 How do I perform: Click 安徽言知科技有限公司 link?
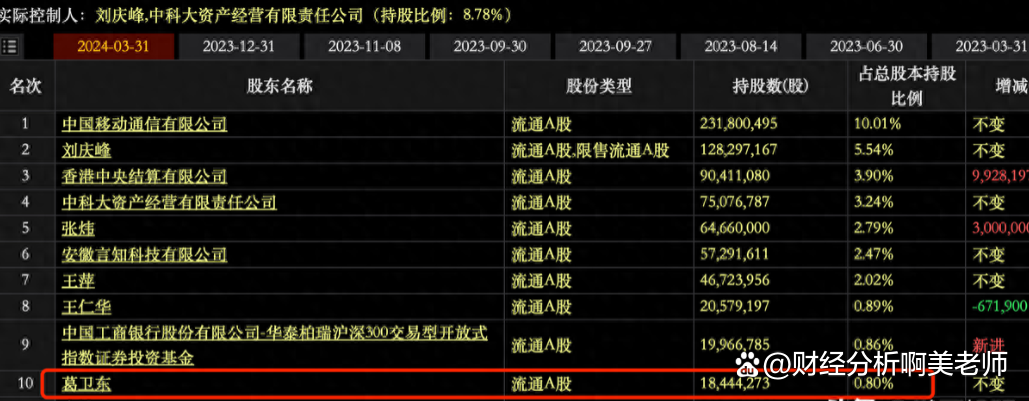pyautogui.click(x=144, y=254)
